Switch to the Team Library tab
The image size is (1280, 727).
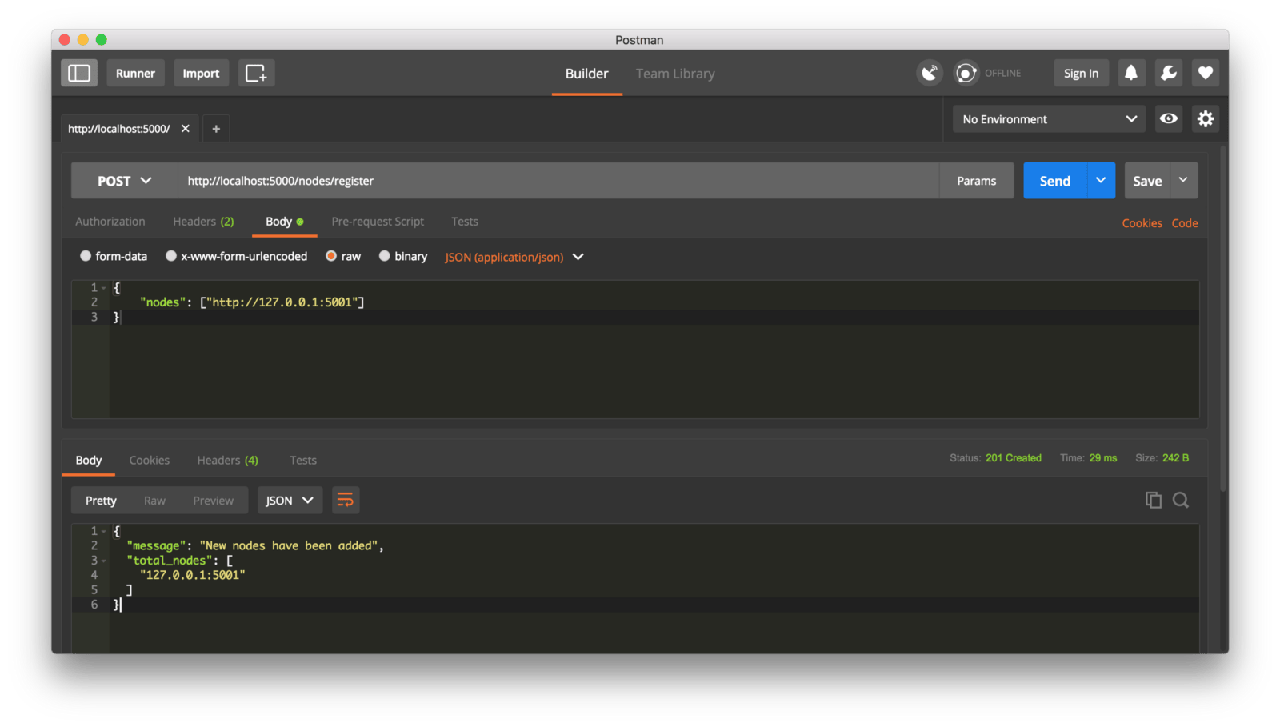[x=675, y=74]
